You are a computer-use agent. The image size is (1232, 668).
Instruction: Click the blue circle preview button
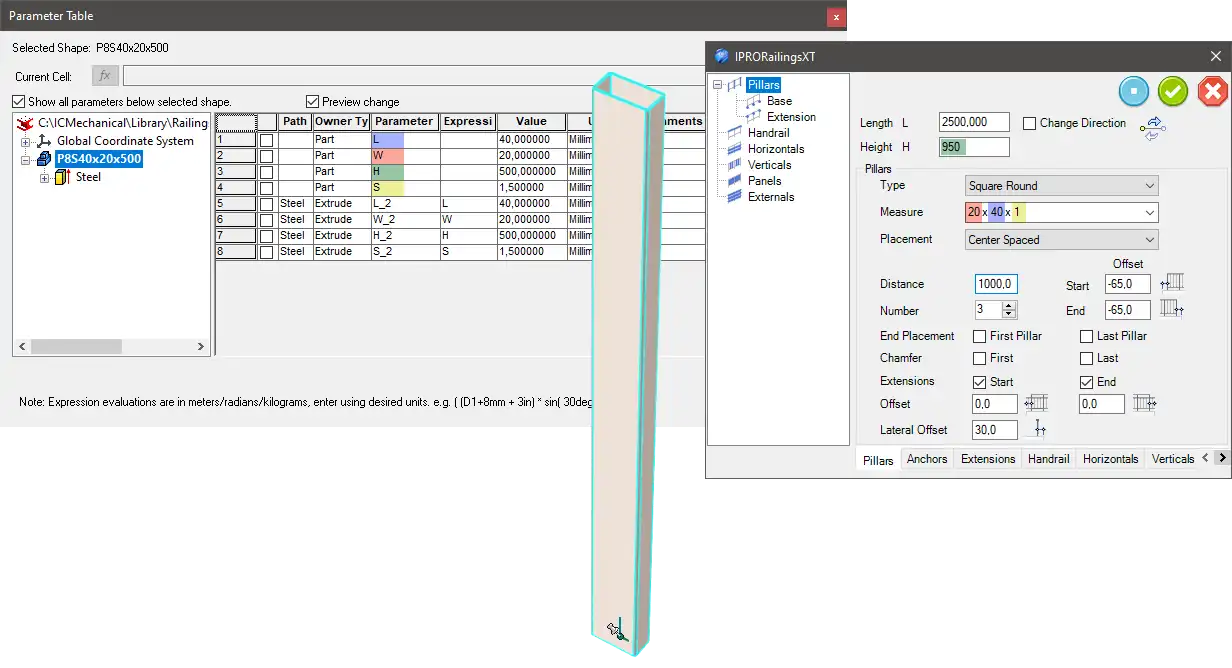tap(1134, 92)
